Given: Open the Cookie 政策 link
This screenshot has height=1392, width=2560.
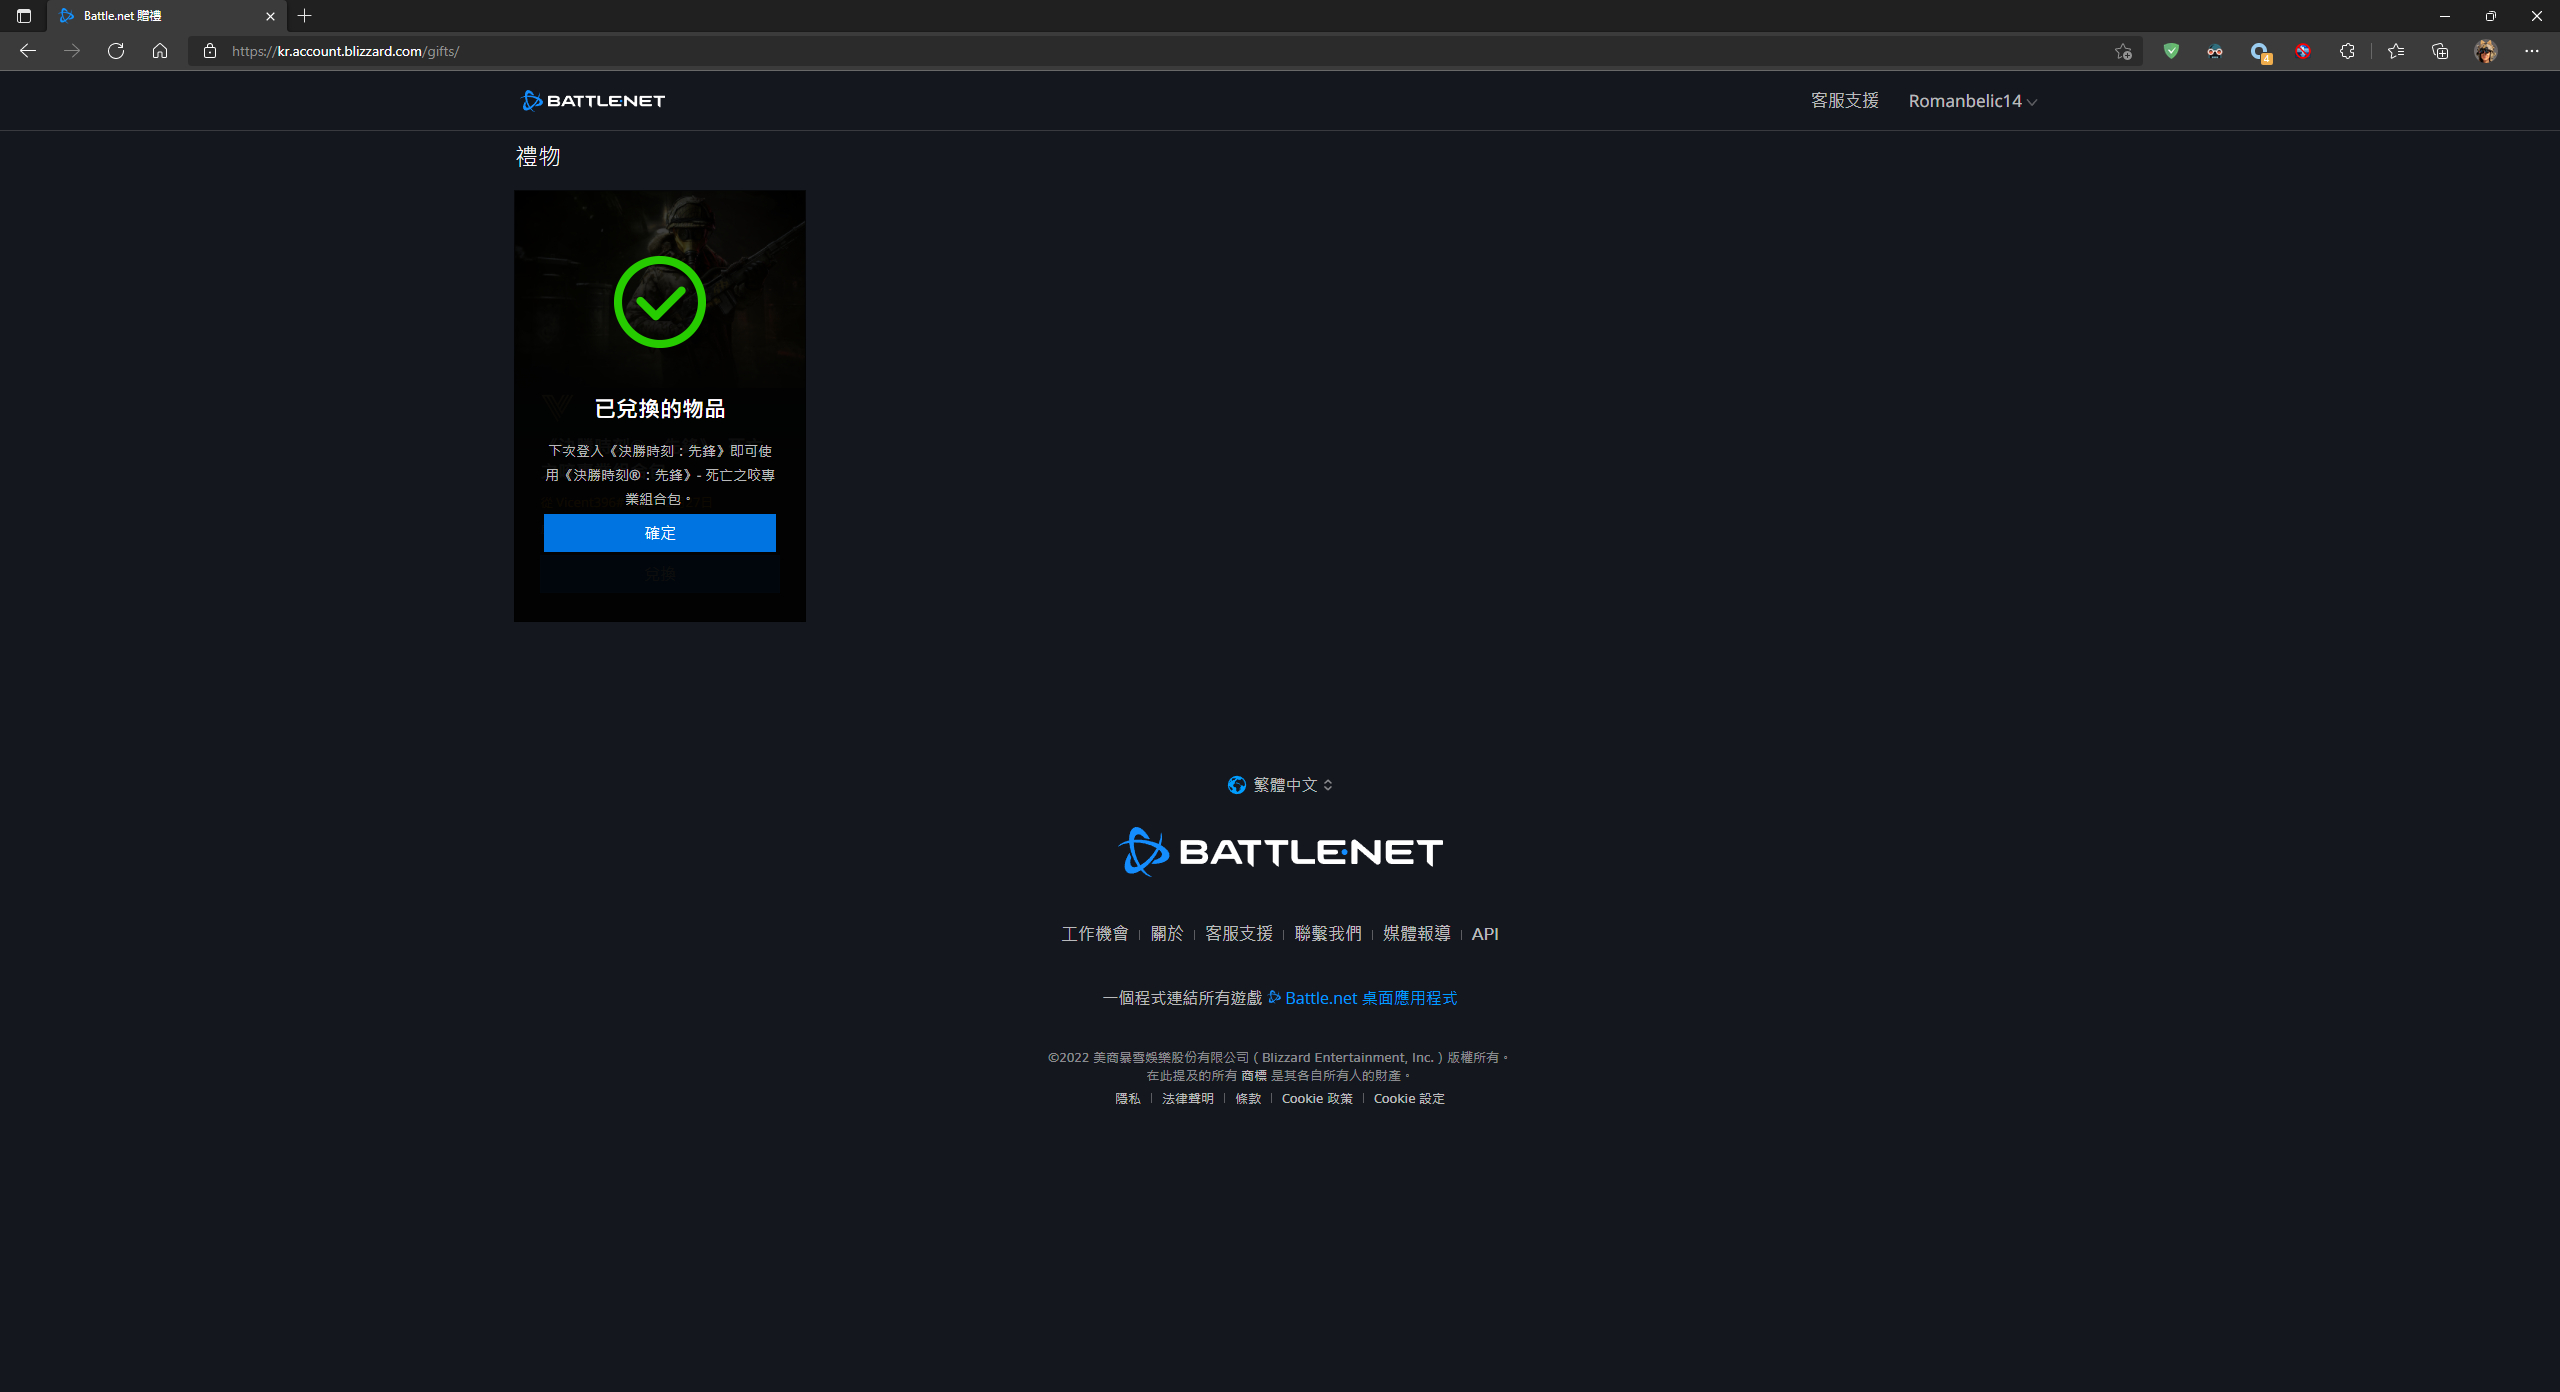Looking at the screenshot, I should click(1317, 1099).
